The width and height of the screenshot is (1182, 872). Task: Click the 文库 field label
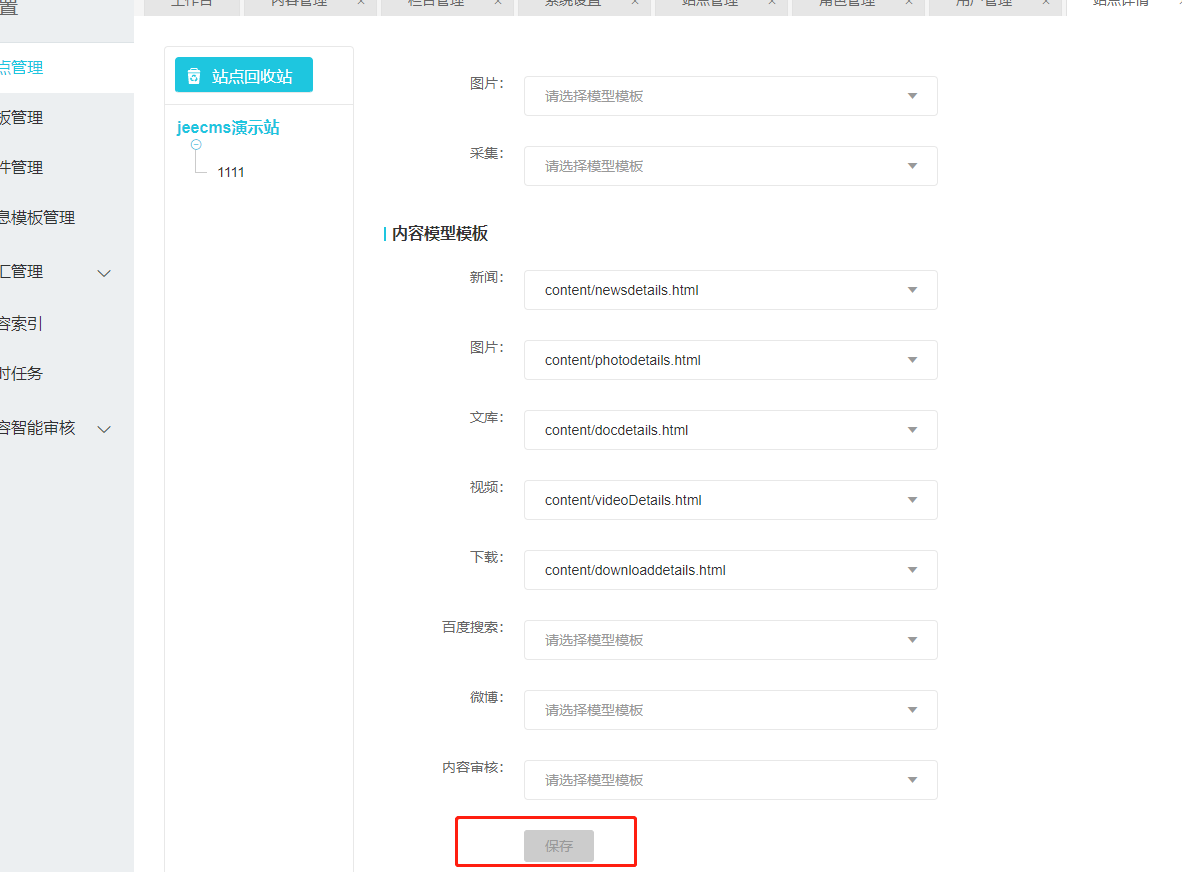pos(486,418)
